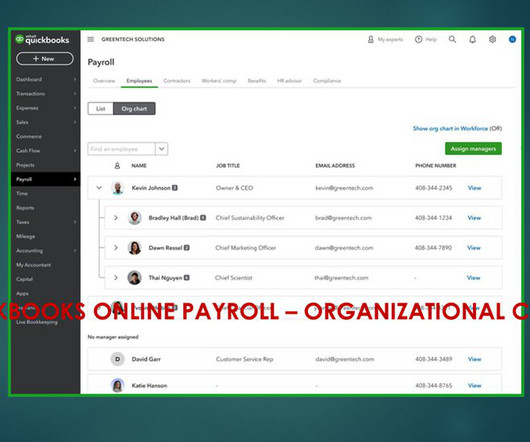This screenshot has width=530, height=442.
Task: Open the Contractors tab
Action: (177, 81)
